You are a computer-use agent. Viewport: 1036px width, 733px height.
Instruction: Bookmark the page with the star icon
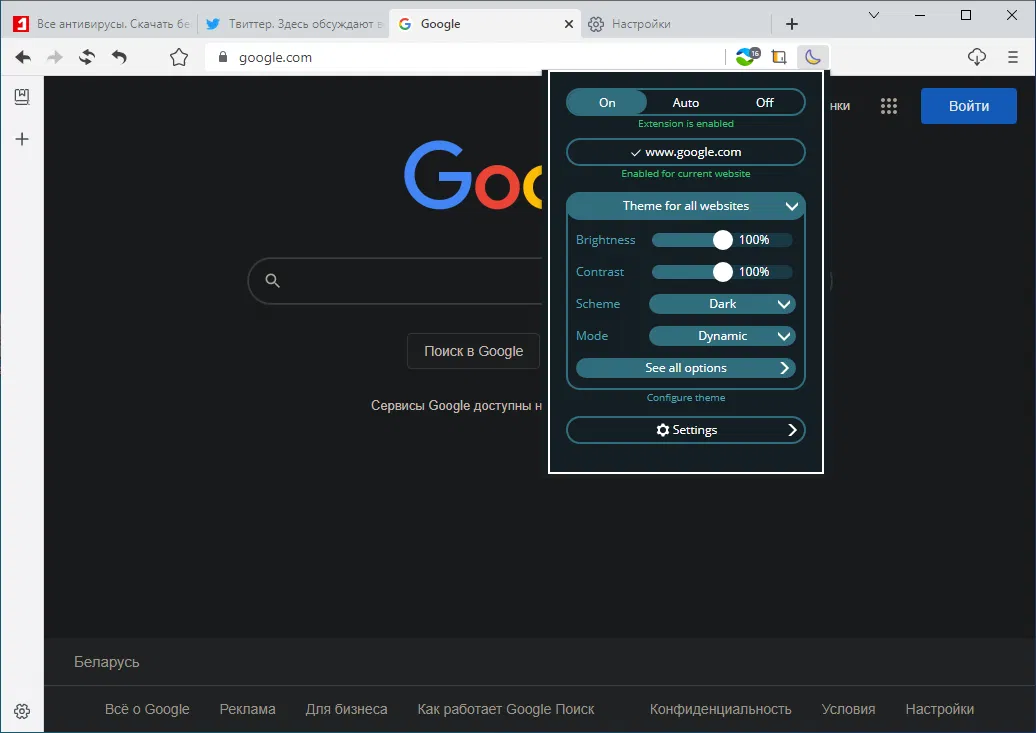point(178,58)
